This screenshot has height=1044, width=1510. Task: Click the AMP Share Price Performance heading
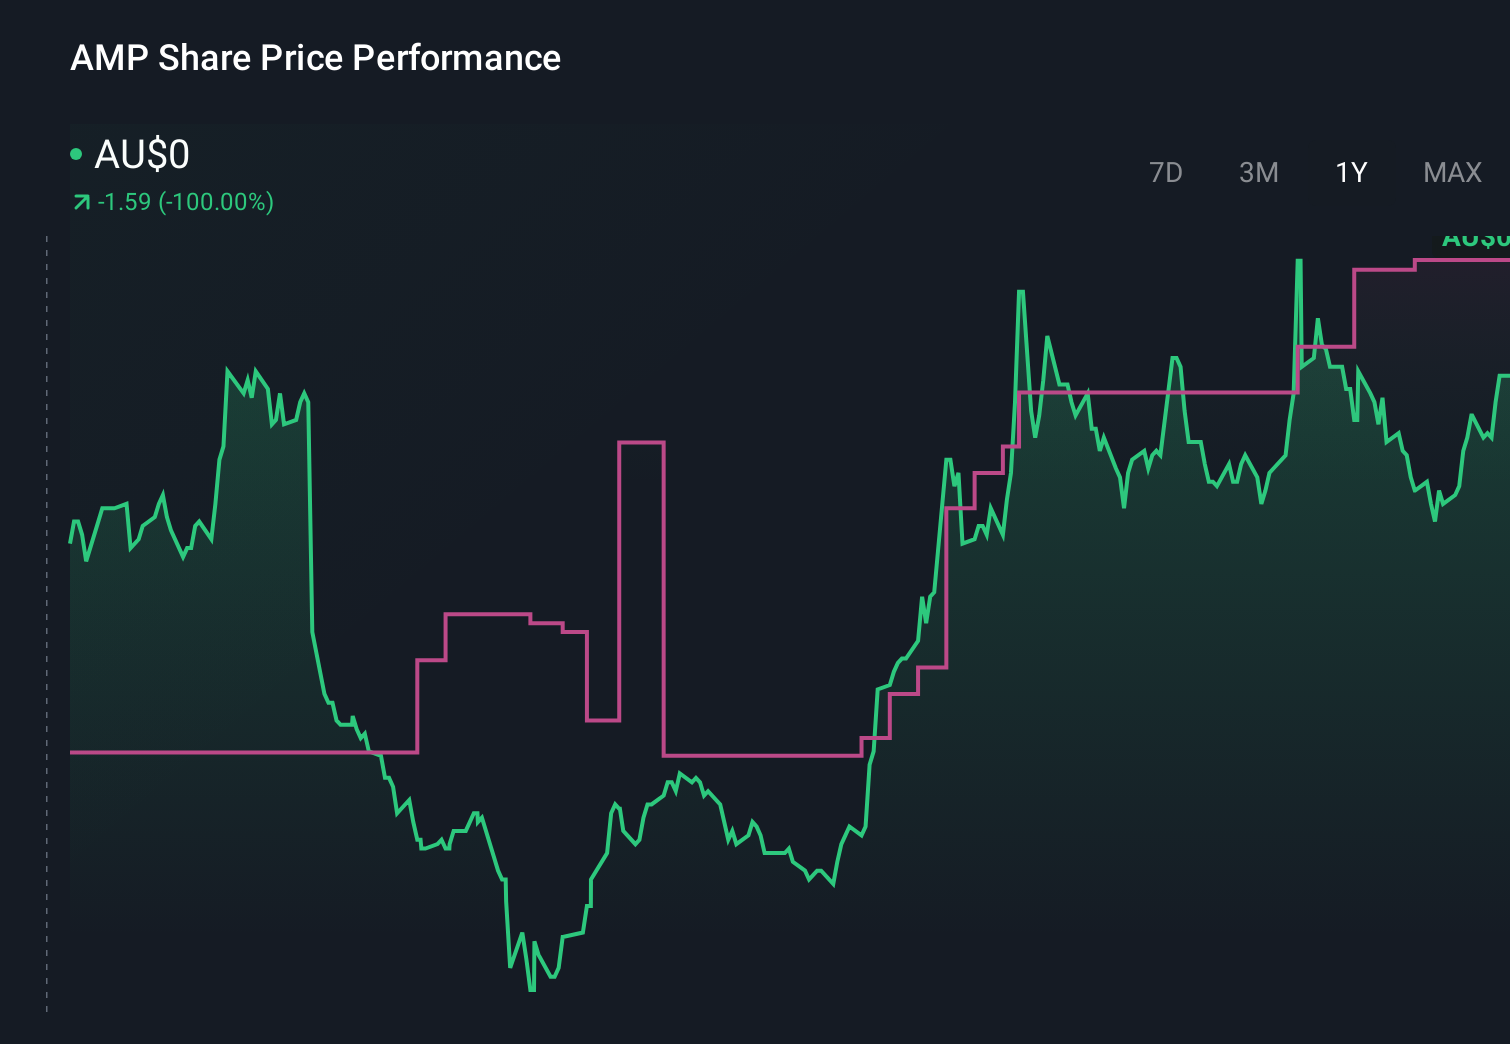pyautogui.click(x=315, y=58)
